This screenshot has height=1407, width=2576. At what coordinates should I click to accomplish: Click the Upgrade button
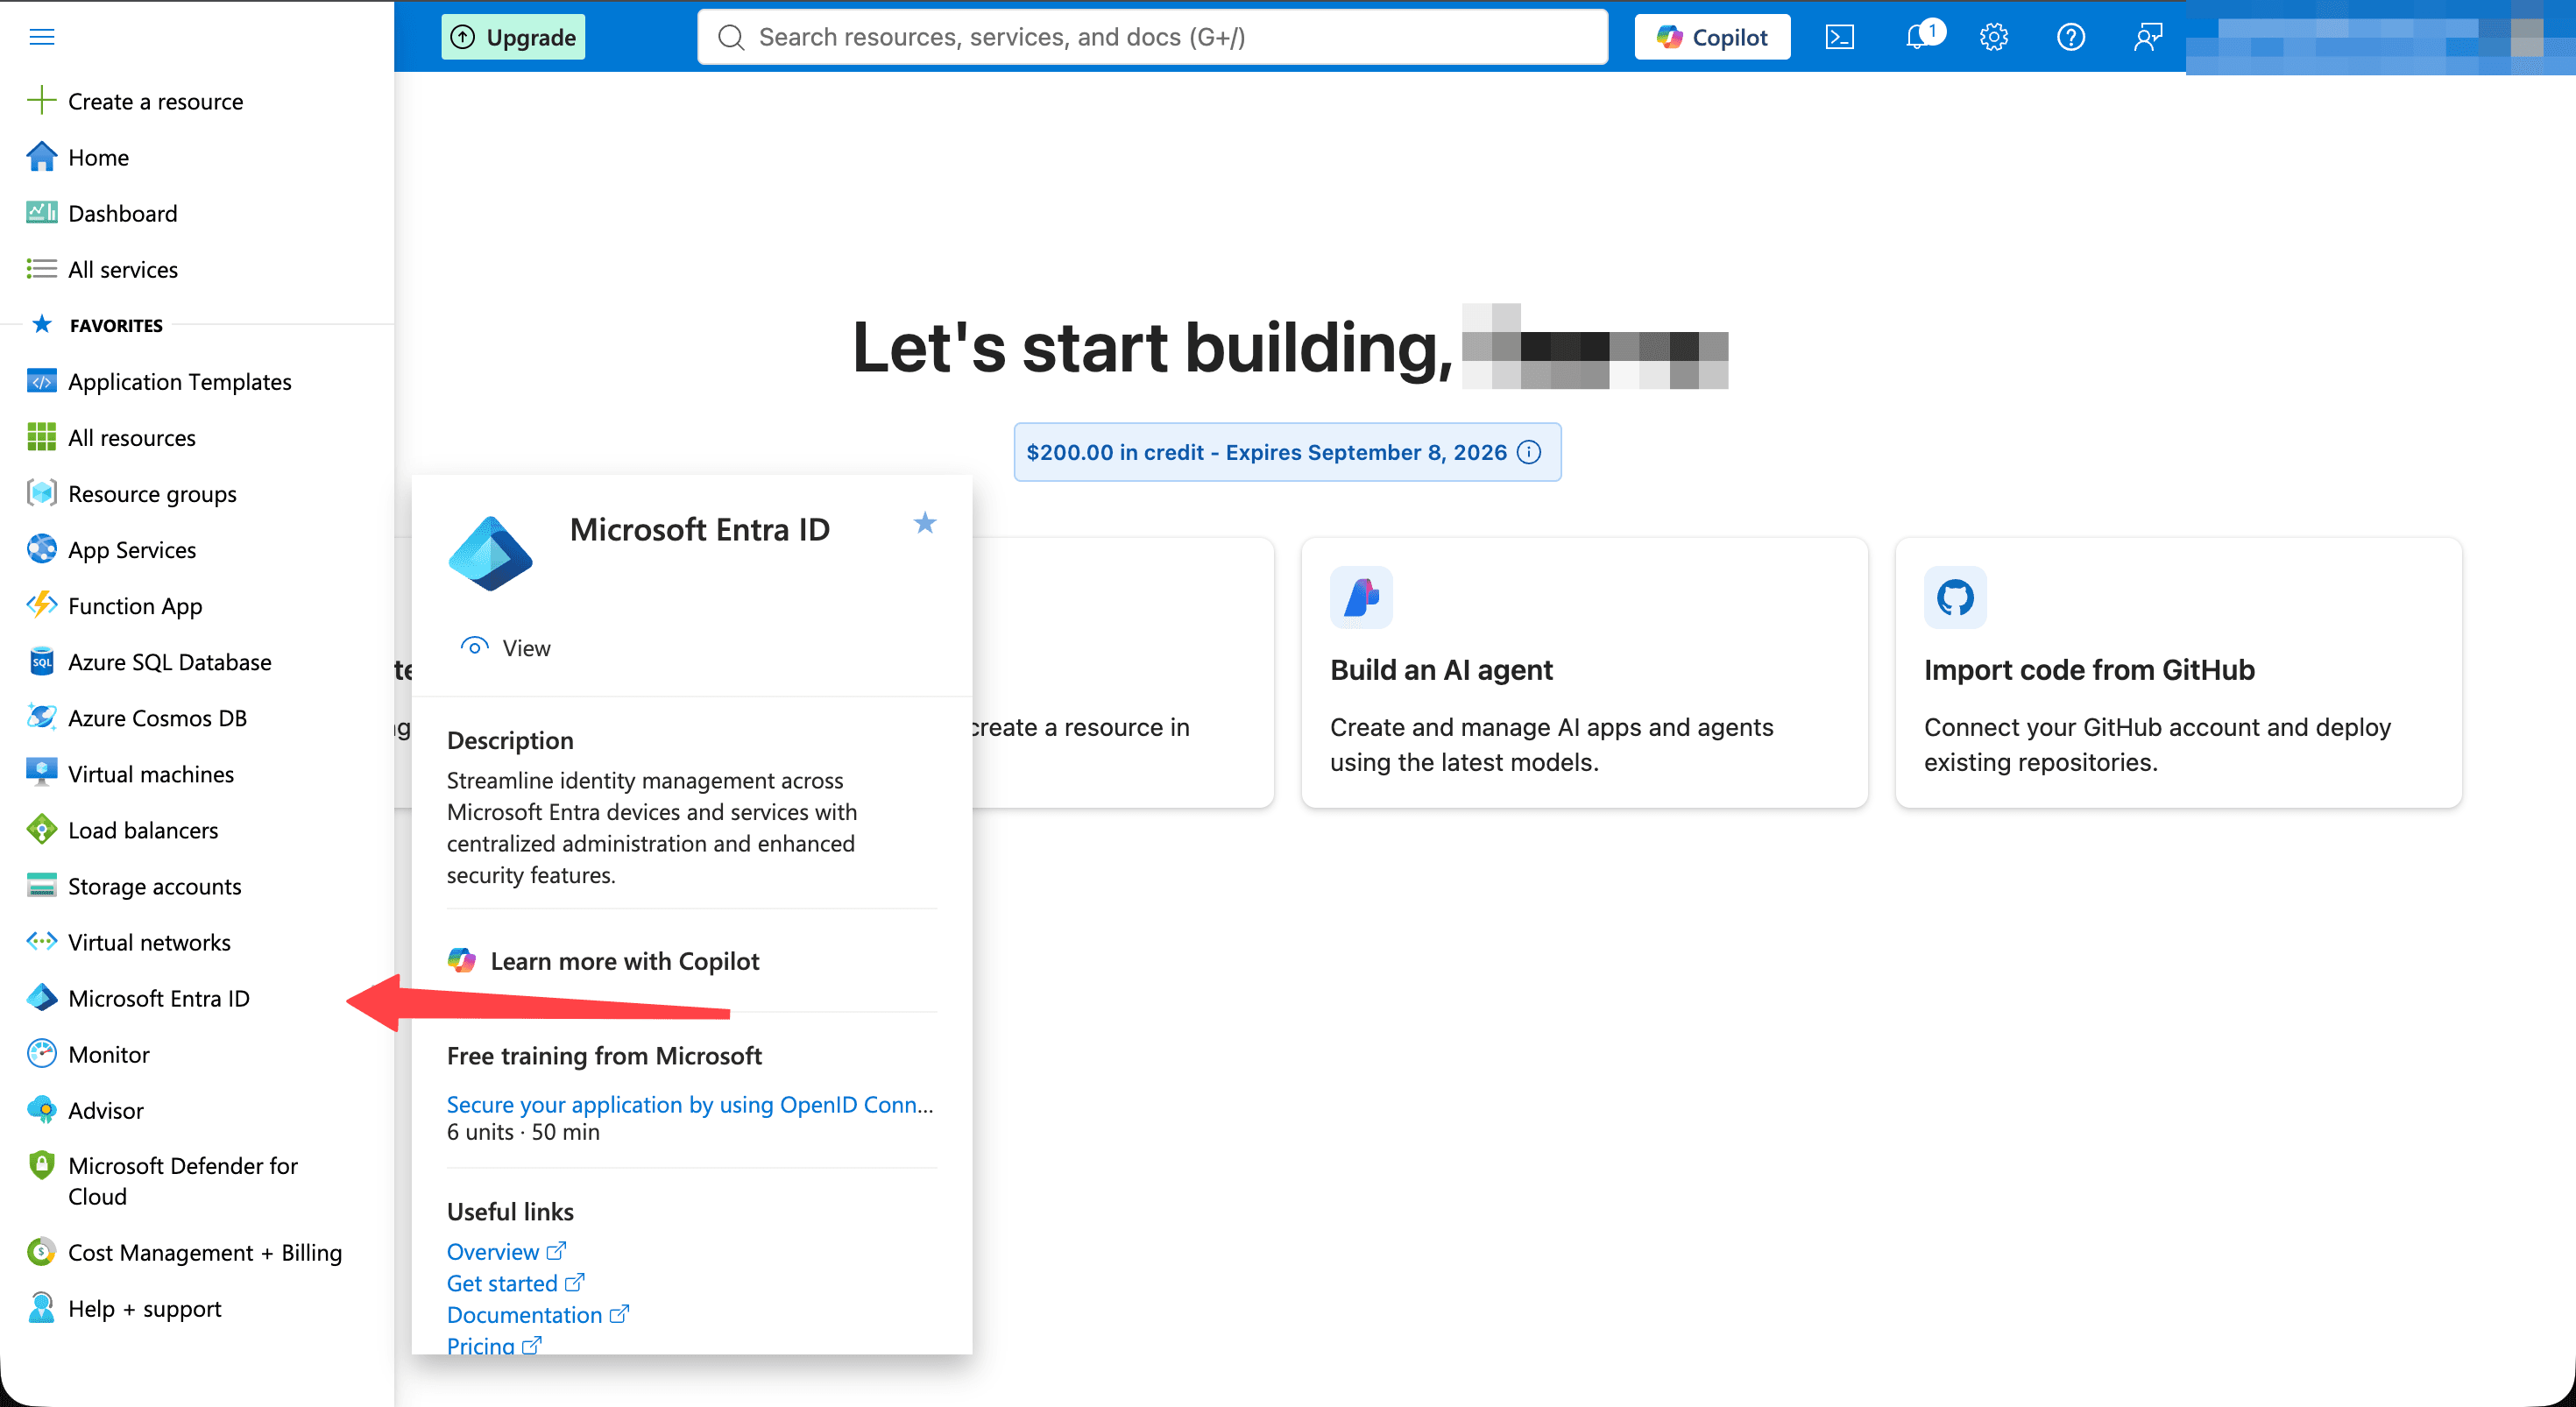pos(513,37)
